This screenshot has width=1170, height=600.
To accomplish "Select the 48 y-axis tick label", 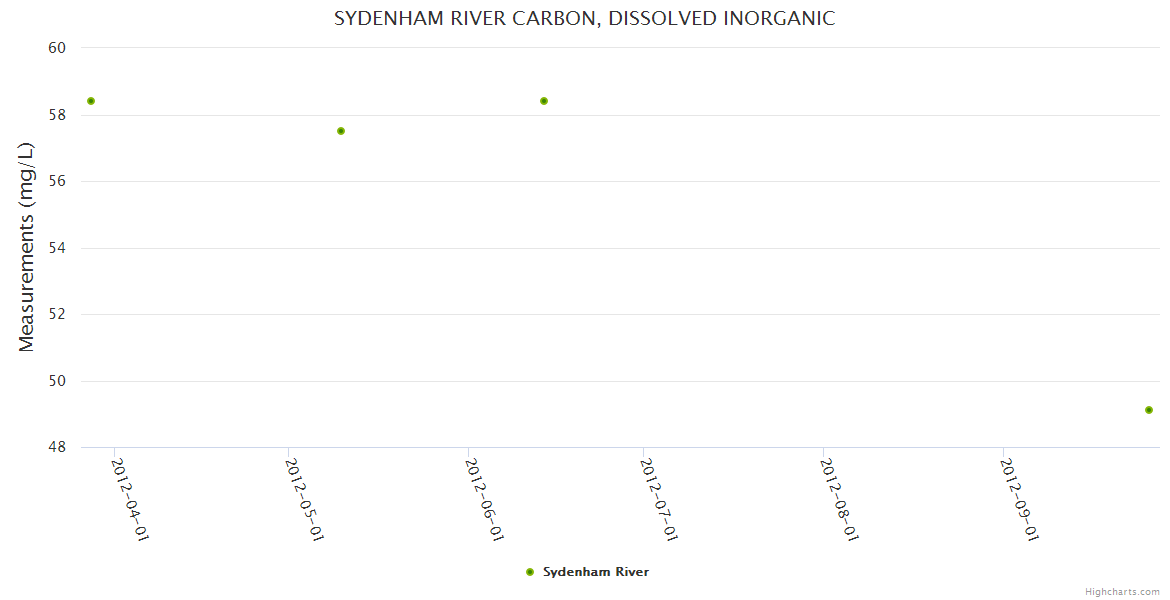I will 57,447.
